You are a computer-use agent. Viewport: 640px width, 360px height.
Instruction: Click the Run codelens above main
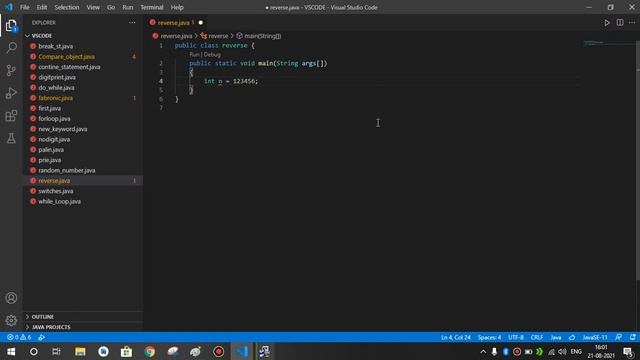point(194,54)
